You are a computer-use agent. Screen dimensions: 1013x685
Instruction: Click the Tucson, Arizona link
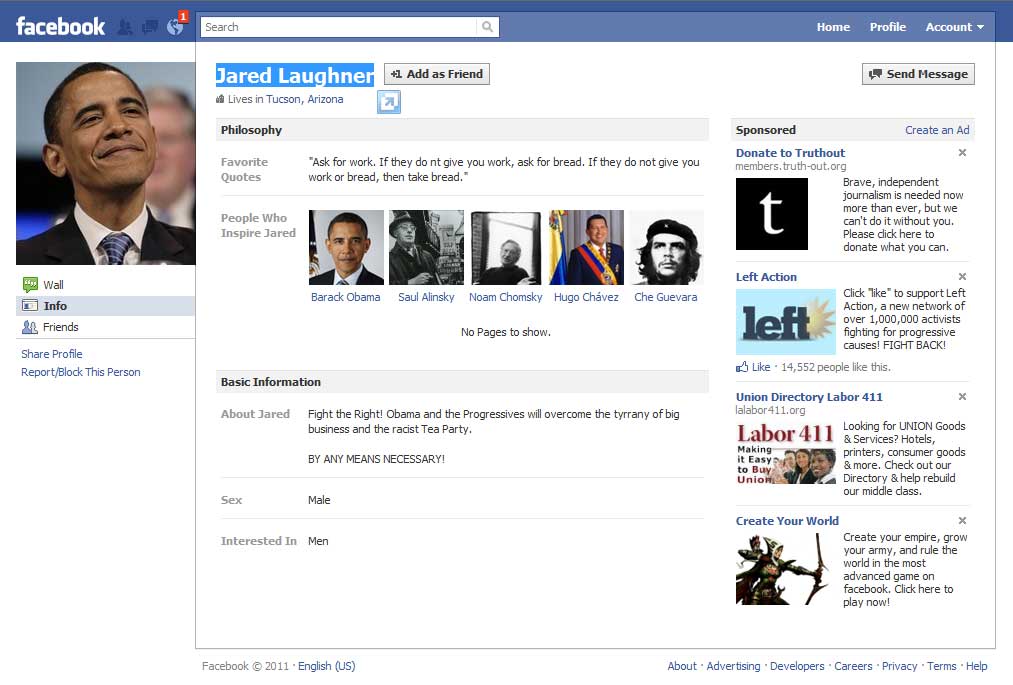[304, 100]
